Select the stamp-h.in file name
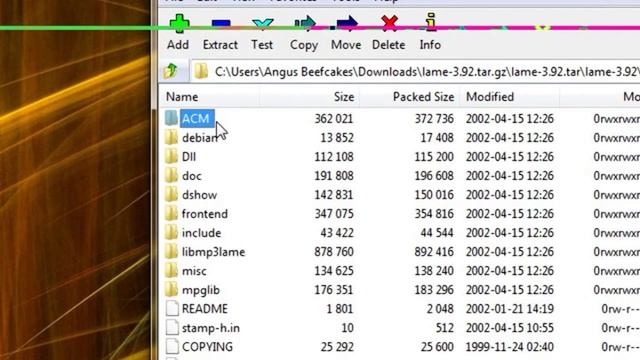 tap(211, 328)
